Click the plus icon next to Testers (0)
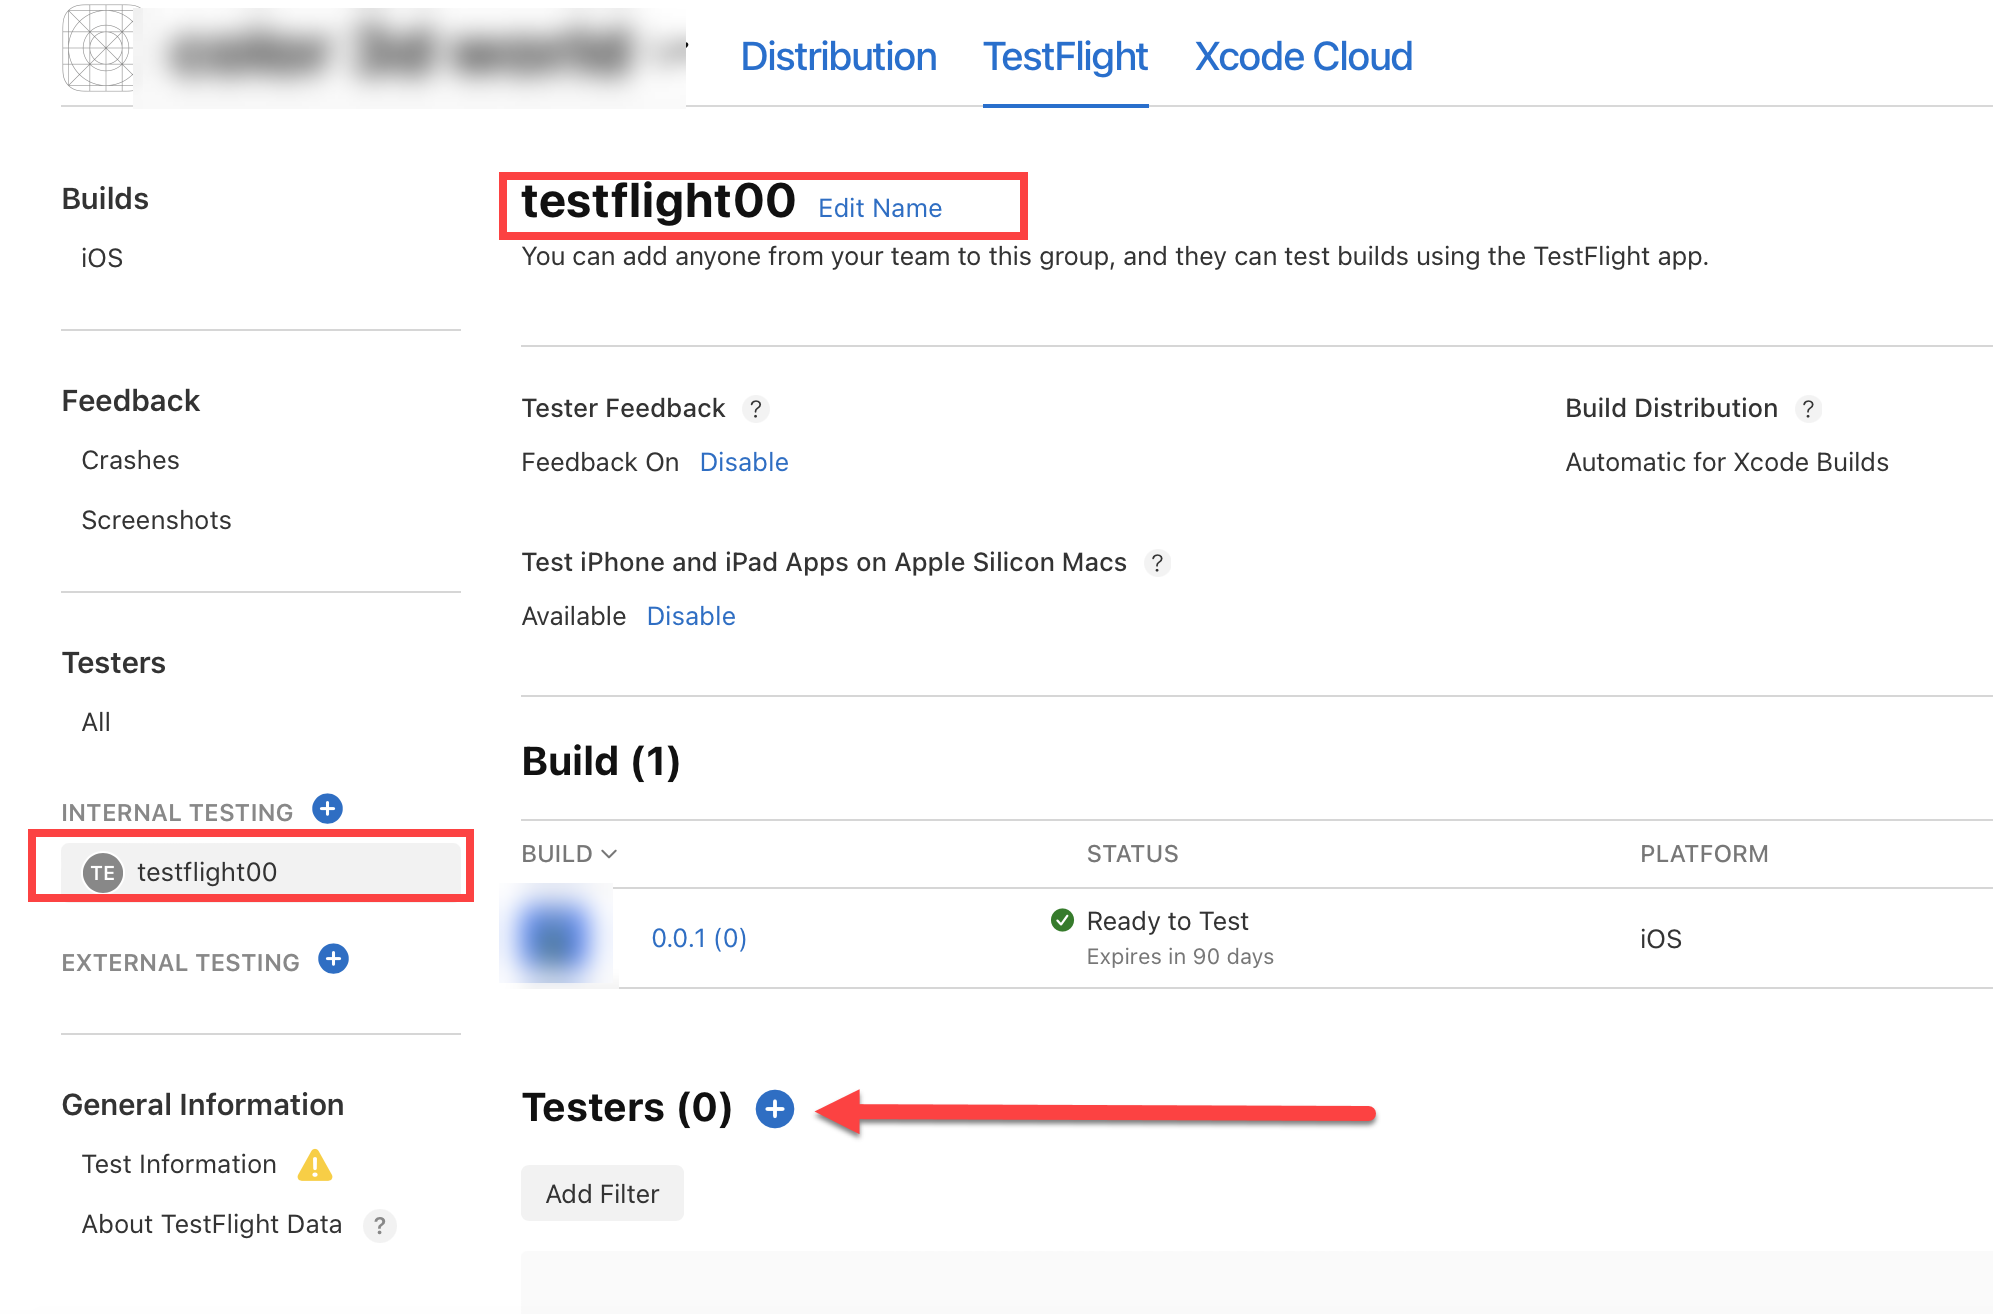1993x1314 pixels. click(774, 1108)
